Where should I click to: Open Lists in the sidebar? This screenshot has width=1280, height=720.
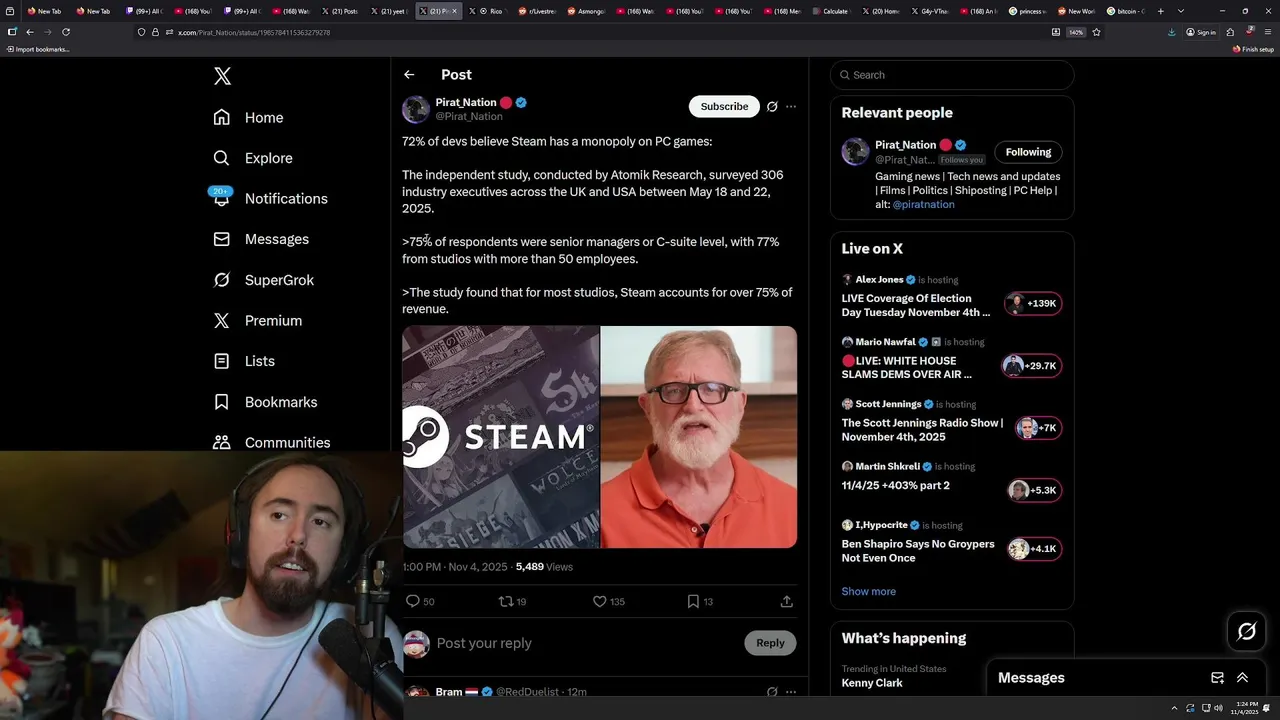[244, 361]
